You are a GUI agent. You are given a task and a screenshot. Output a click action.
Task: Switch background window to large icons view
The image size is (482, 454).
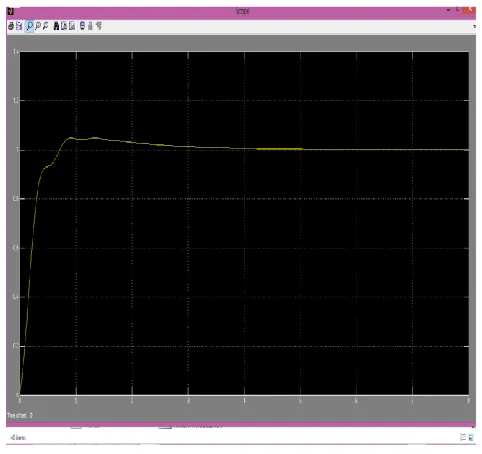pyautogui.click(x=471, y=437)
